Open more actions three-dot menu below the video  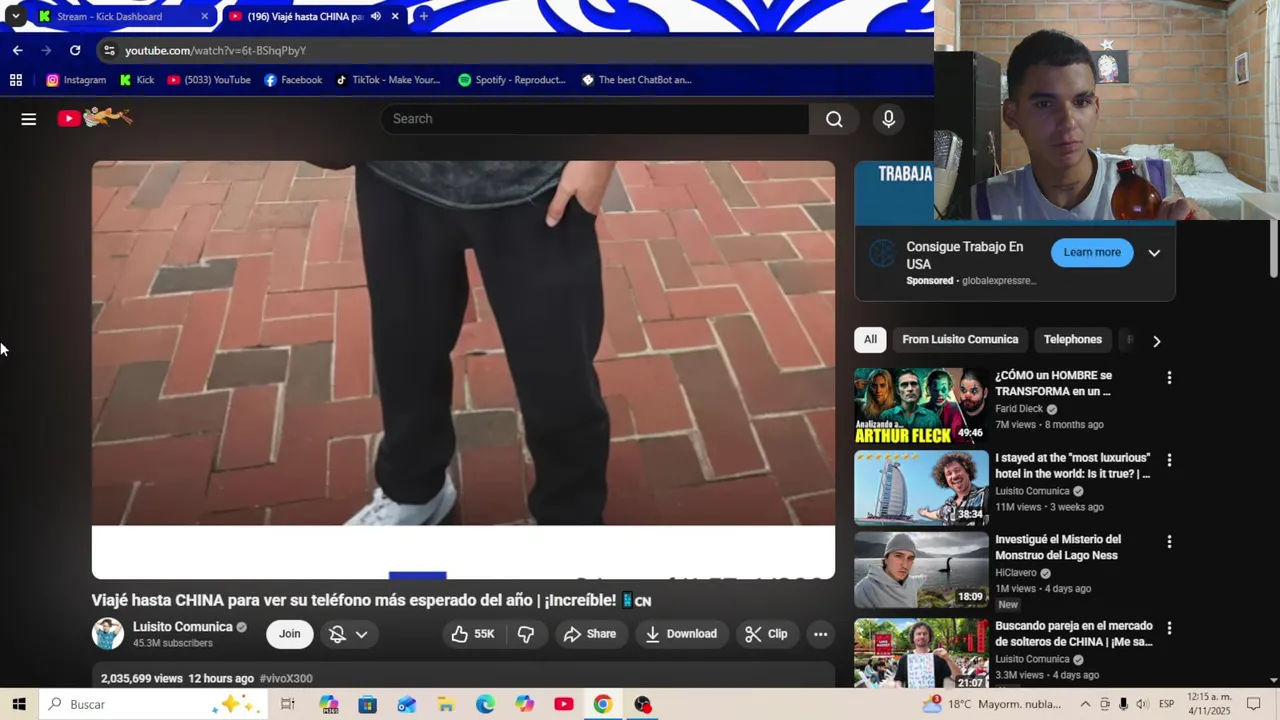(820, 634)
